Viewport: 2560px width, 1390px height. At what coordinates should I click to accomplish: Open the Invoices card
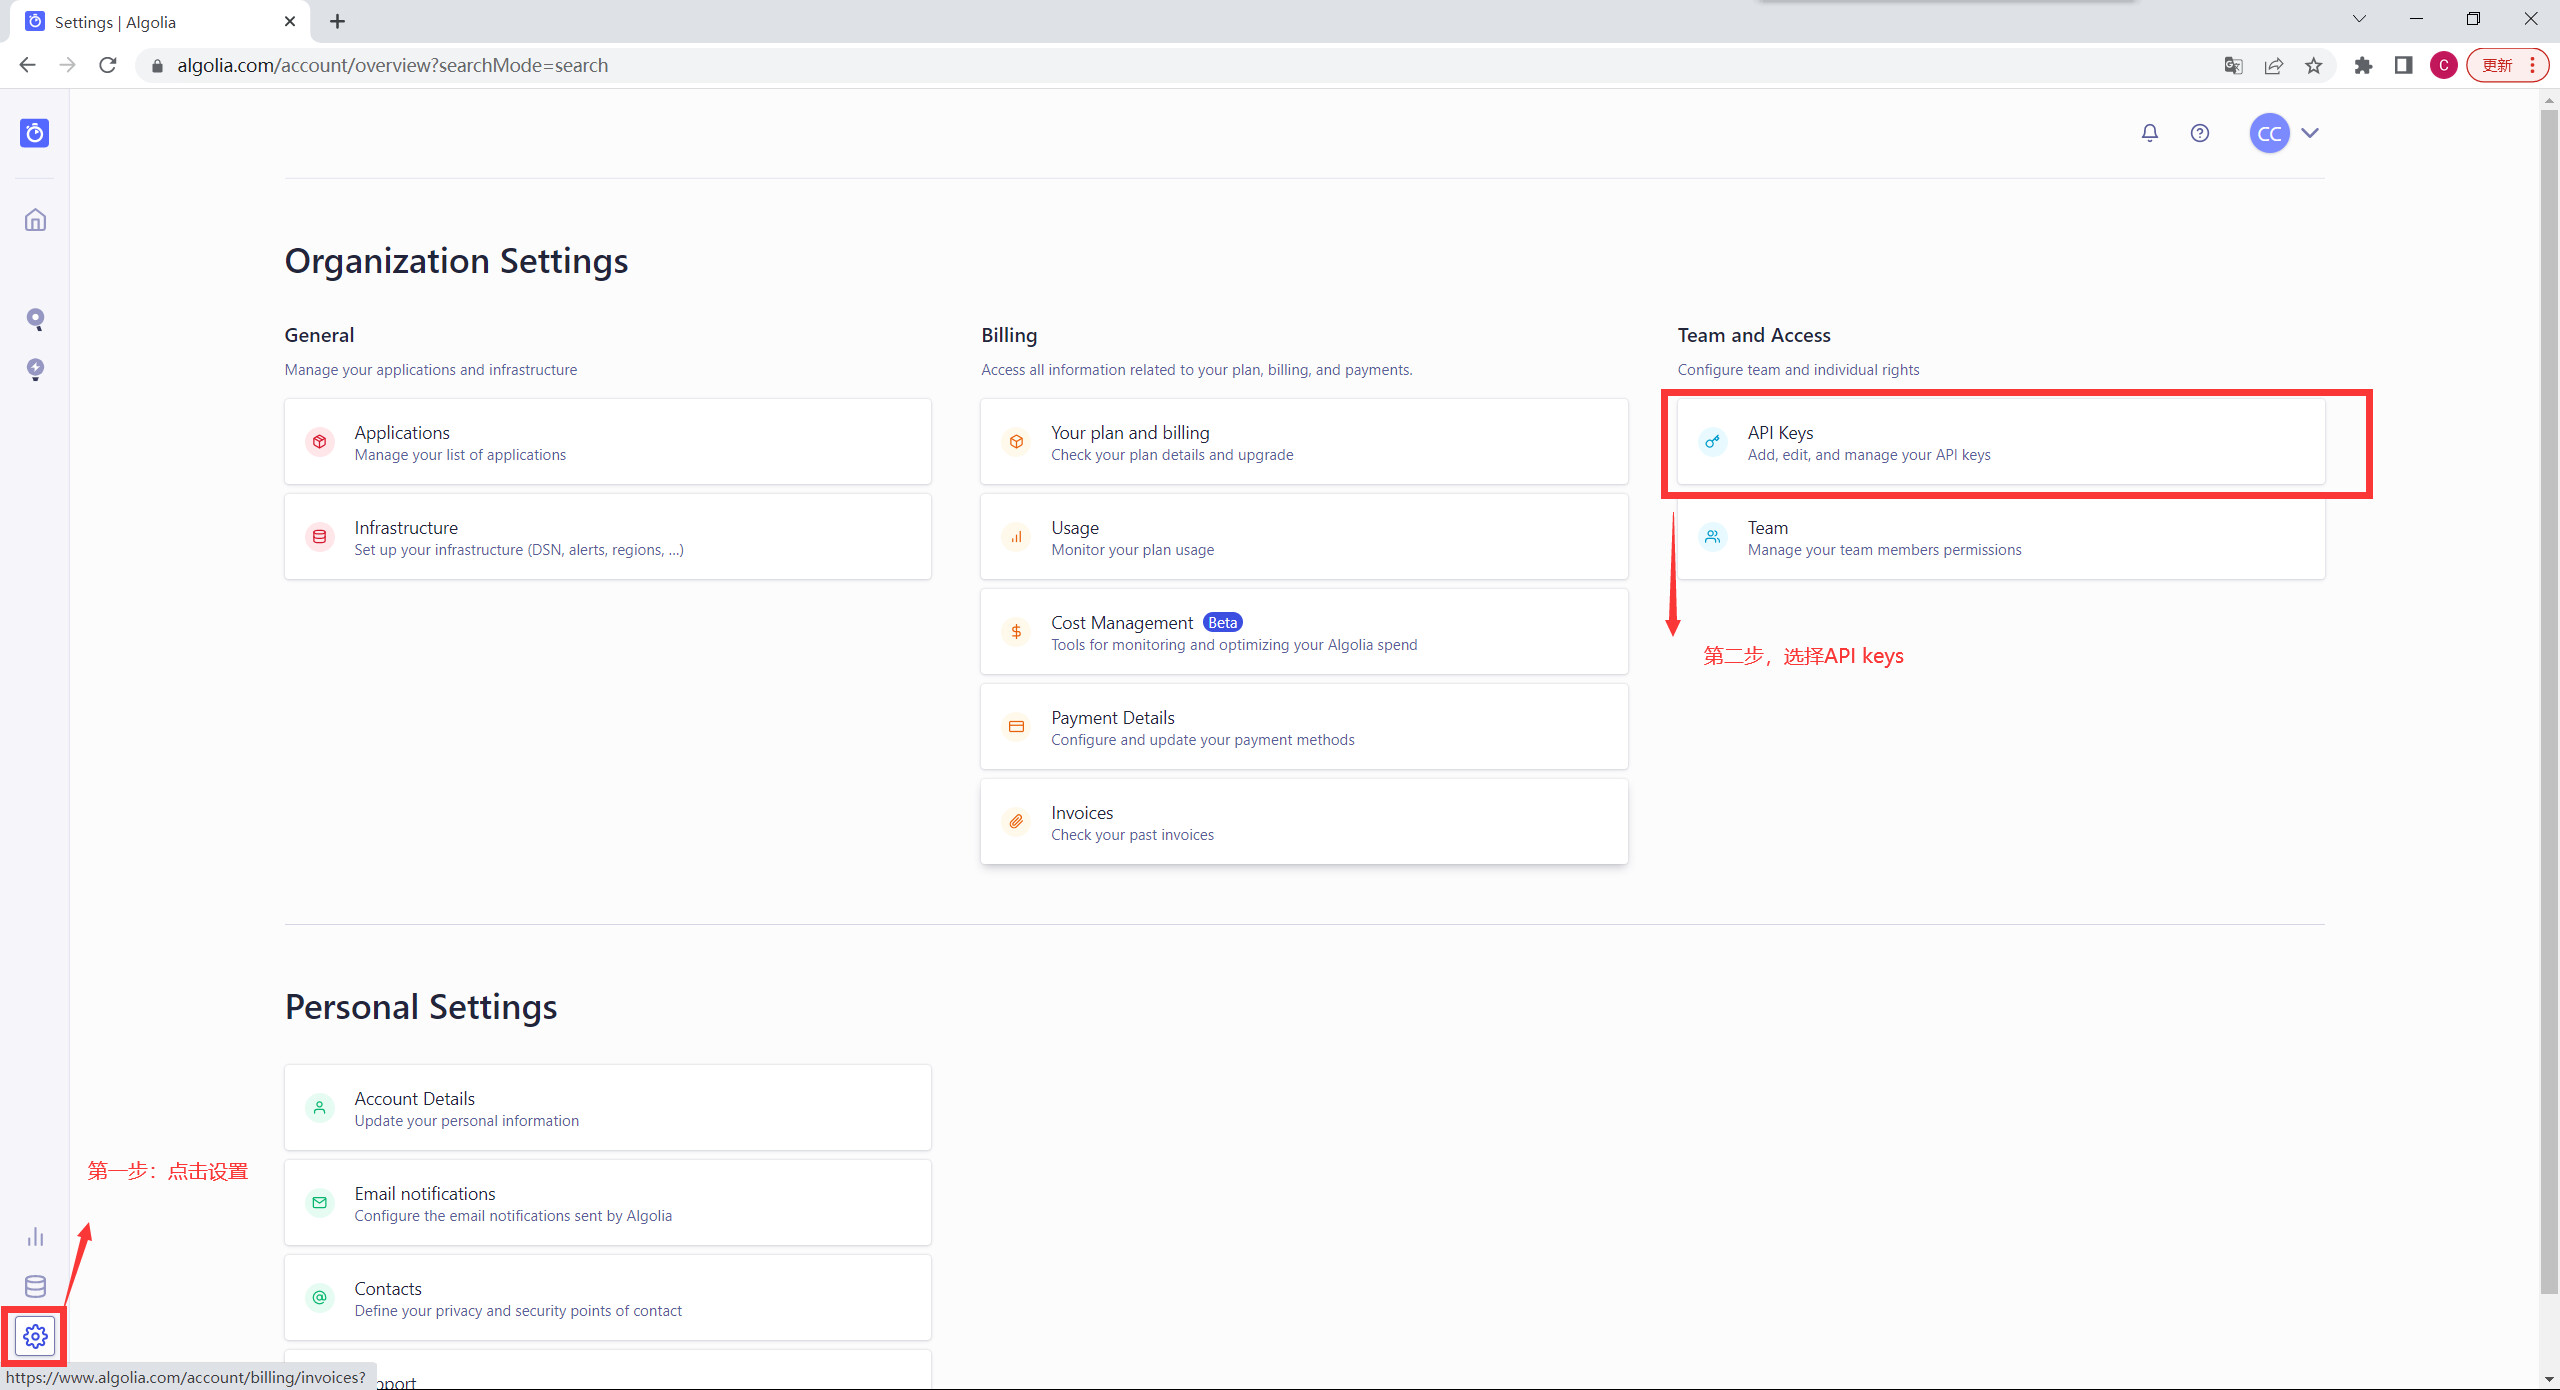point(1304,821)
